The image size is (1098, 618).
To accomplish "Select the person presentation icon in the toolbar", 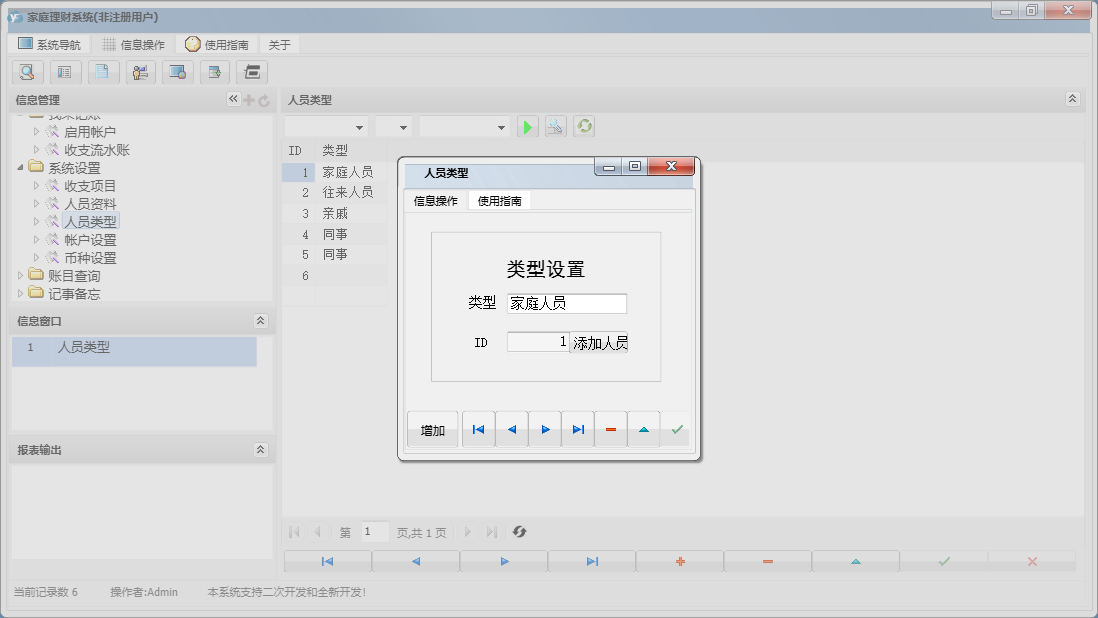I will (140, 72).
